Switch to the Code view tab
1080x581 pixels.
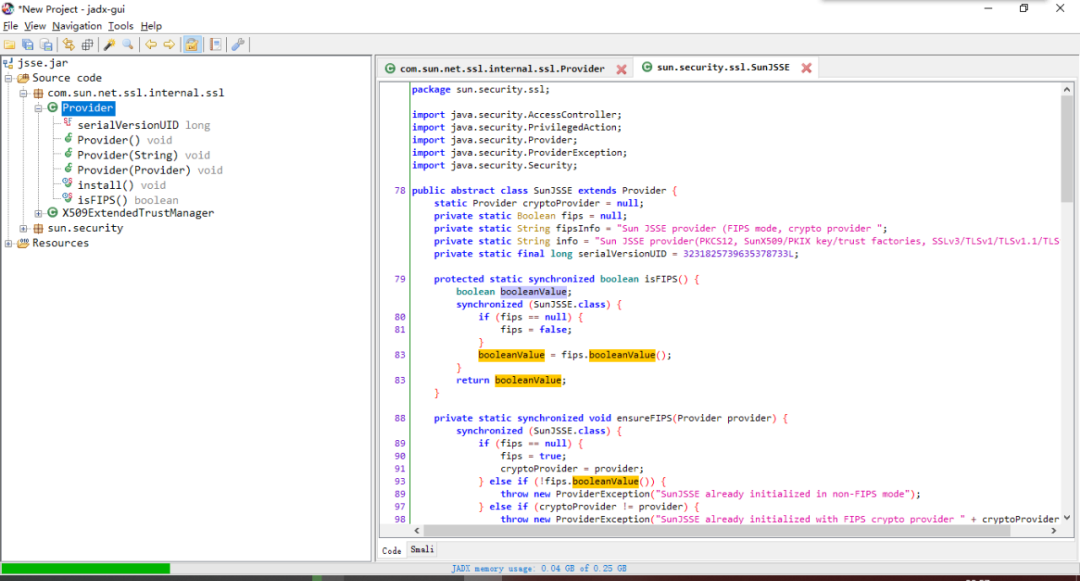click(392, 551)
